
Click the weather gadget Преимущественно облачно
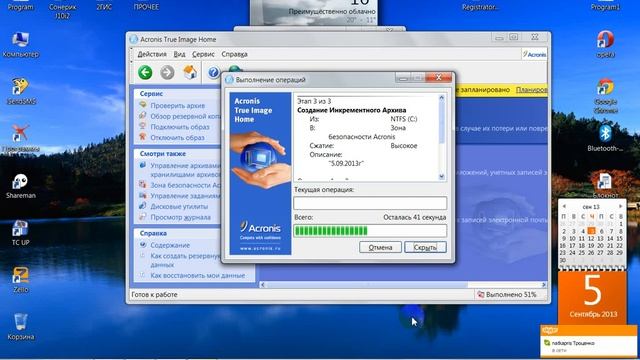313,13
